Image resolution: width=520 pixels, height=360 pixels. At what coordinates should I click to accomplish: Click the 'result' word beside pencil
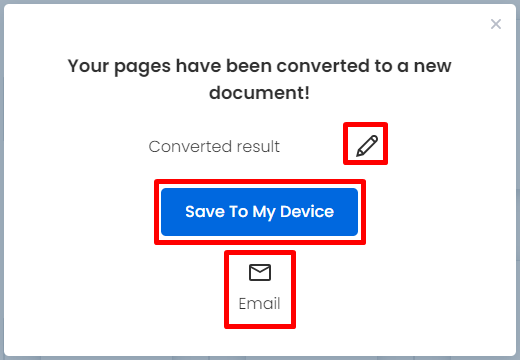(x=258, y=147)
